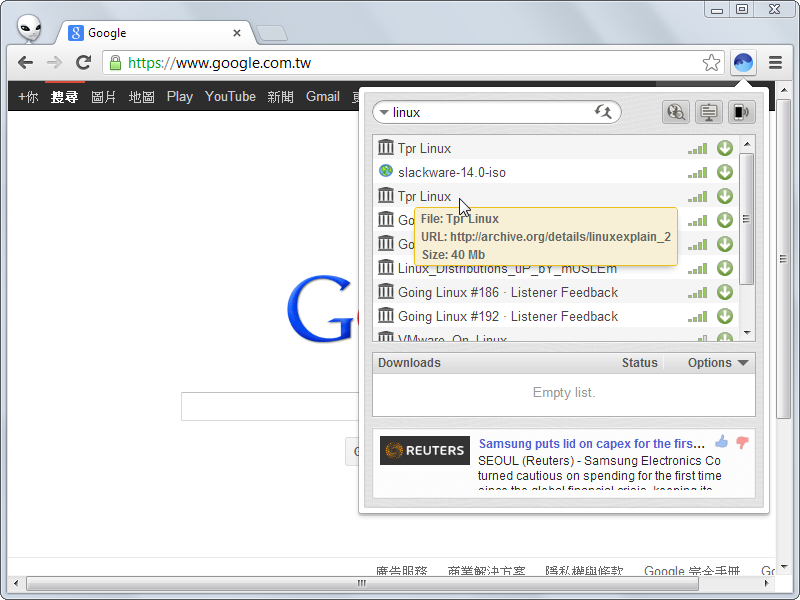Click archive icon beside Going Linux #186

coord(386,291)
